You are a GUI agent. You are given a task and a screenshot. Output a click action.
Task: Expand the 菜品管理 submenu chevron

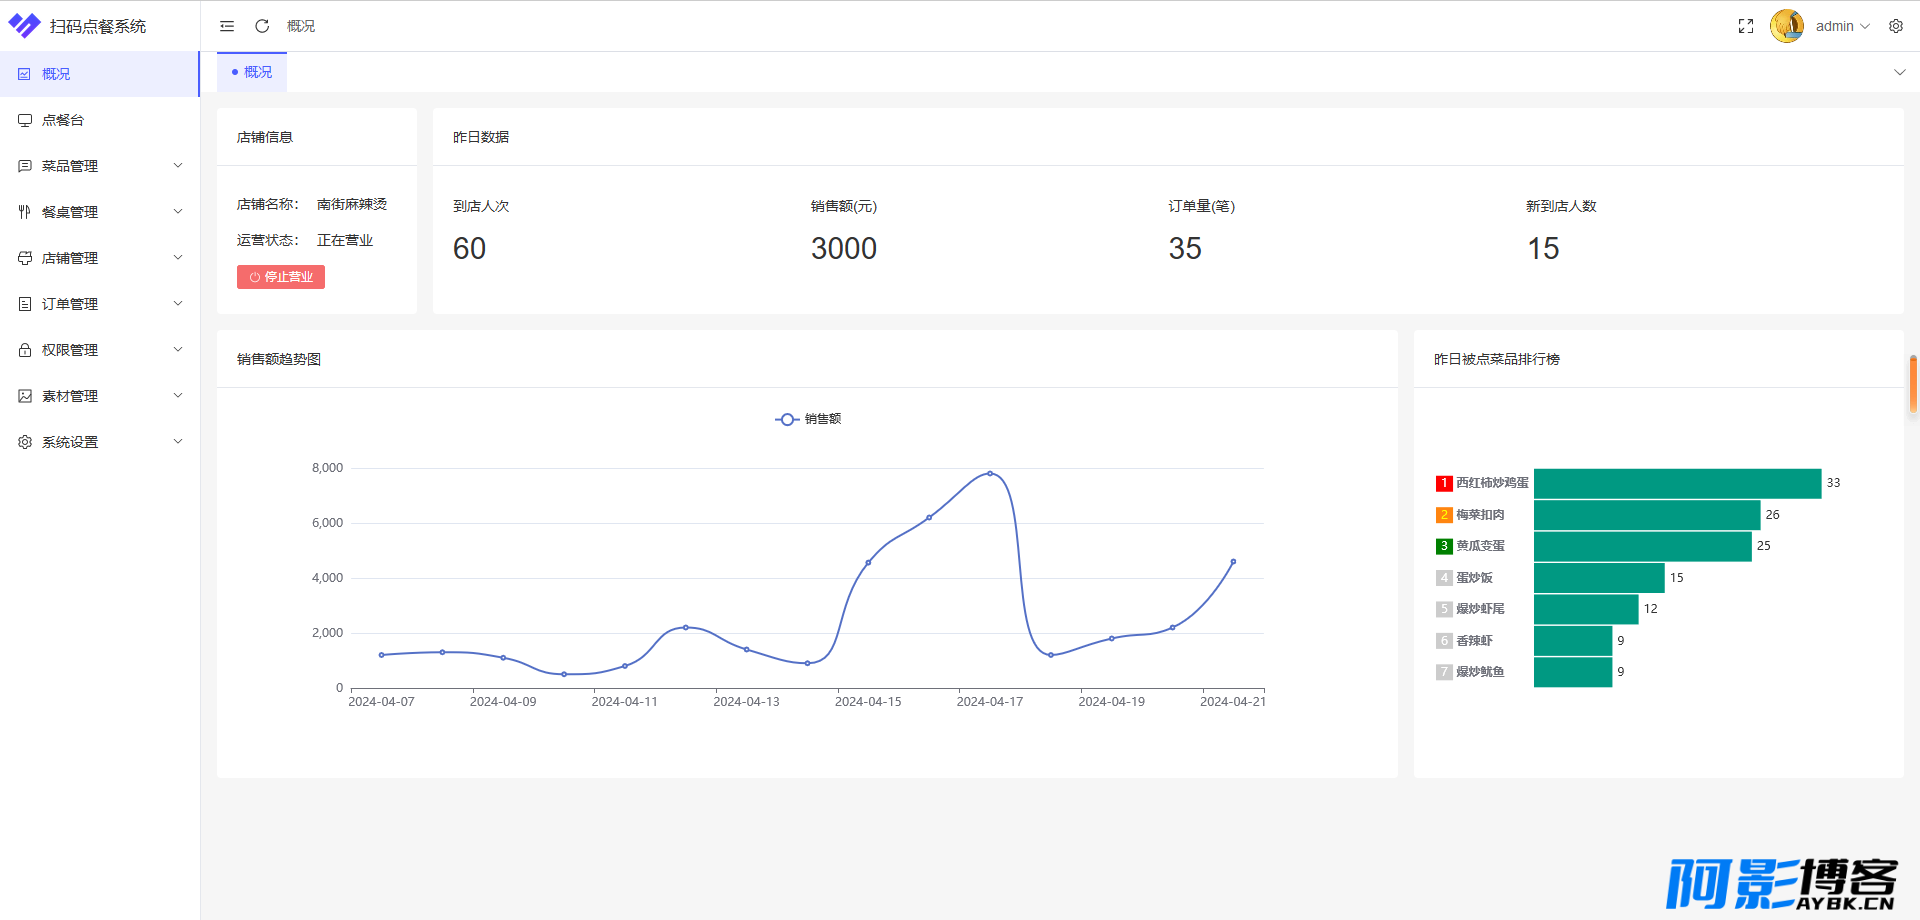pyautogui.click(x=178, y=166)
